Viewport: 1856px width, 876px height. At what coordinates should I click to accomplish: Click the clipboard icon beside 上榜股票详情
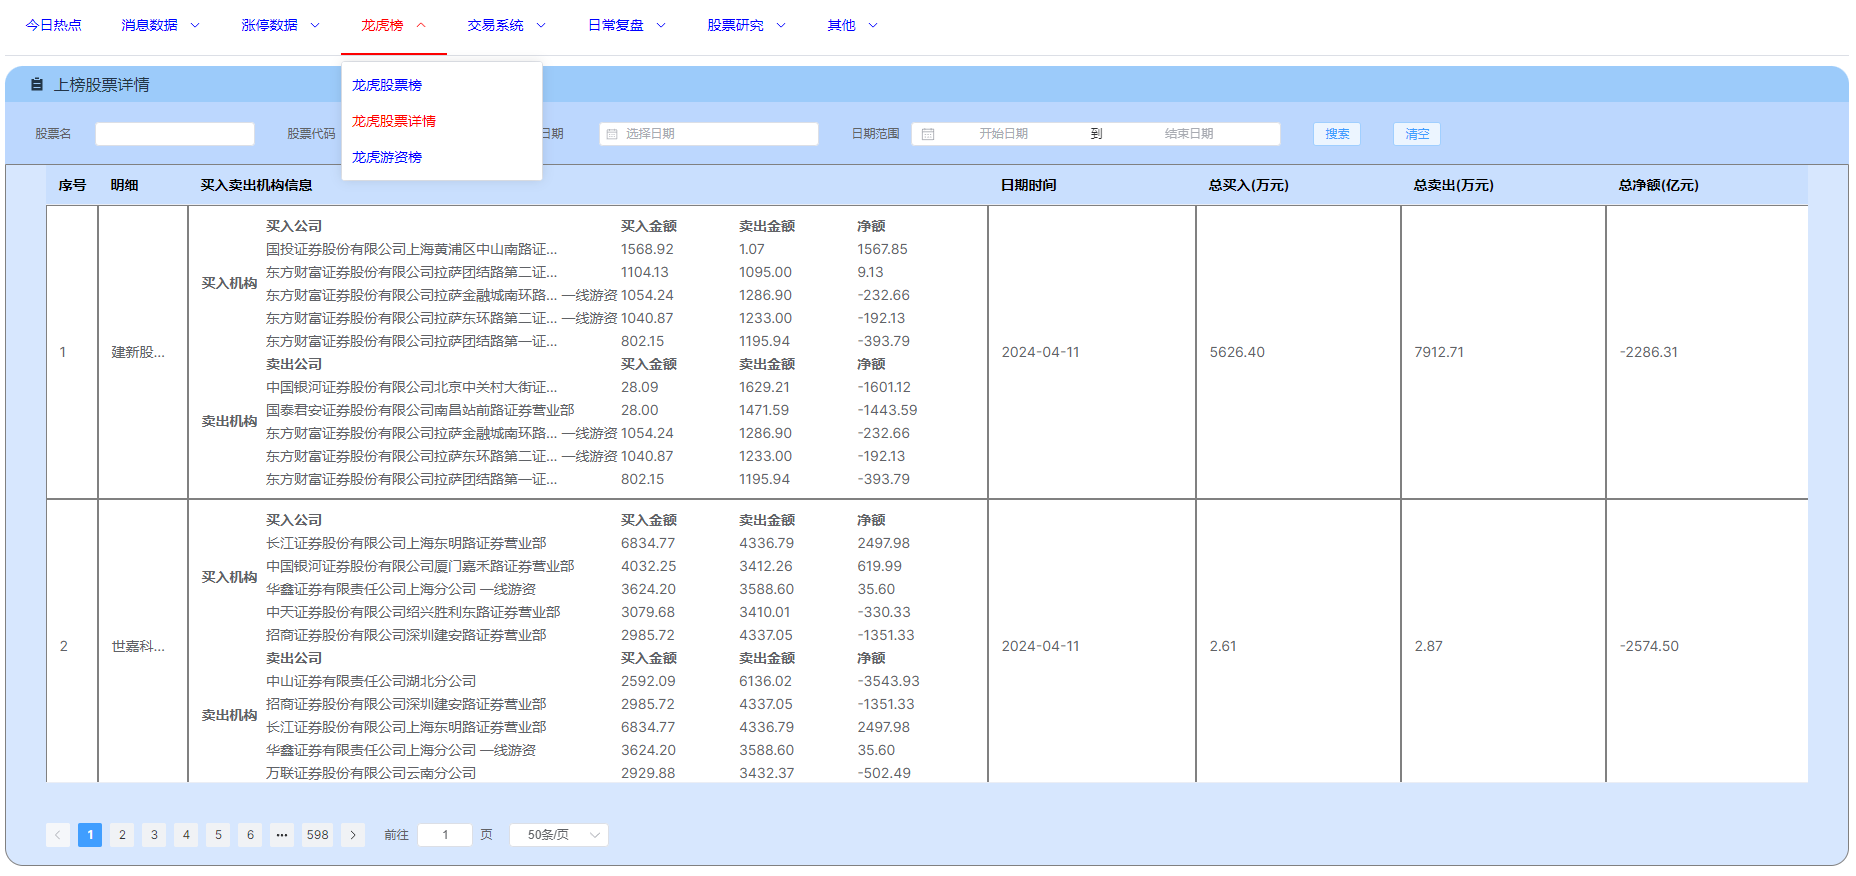click(37, 85)
